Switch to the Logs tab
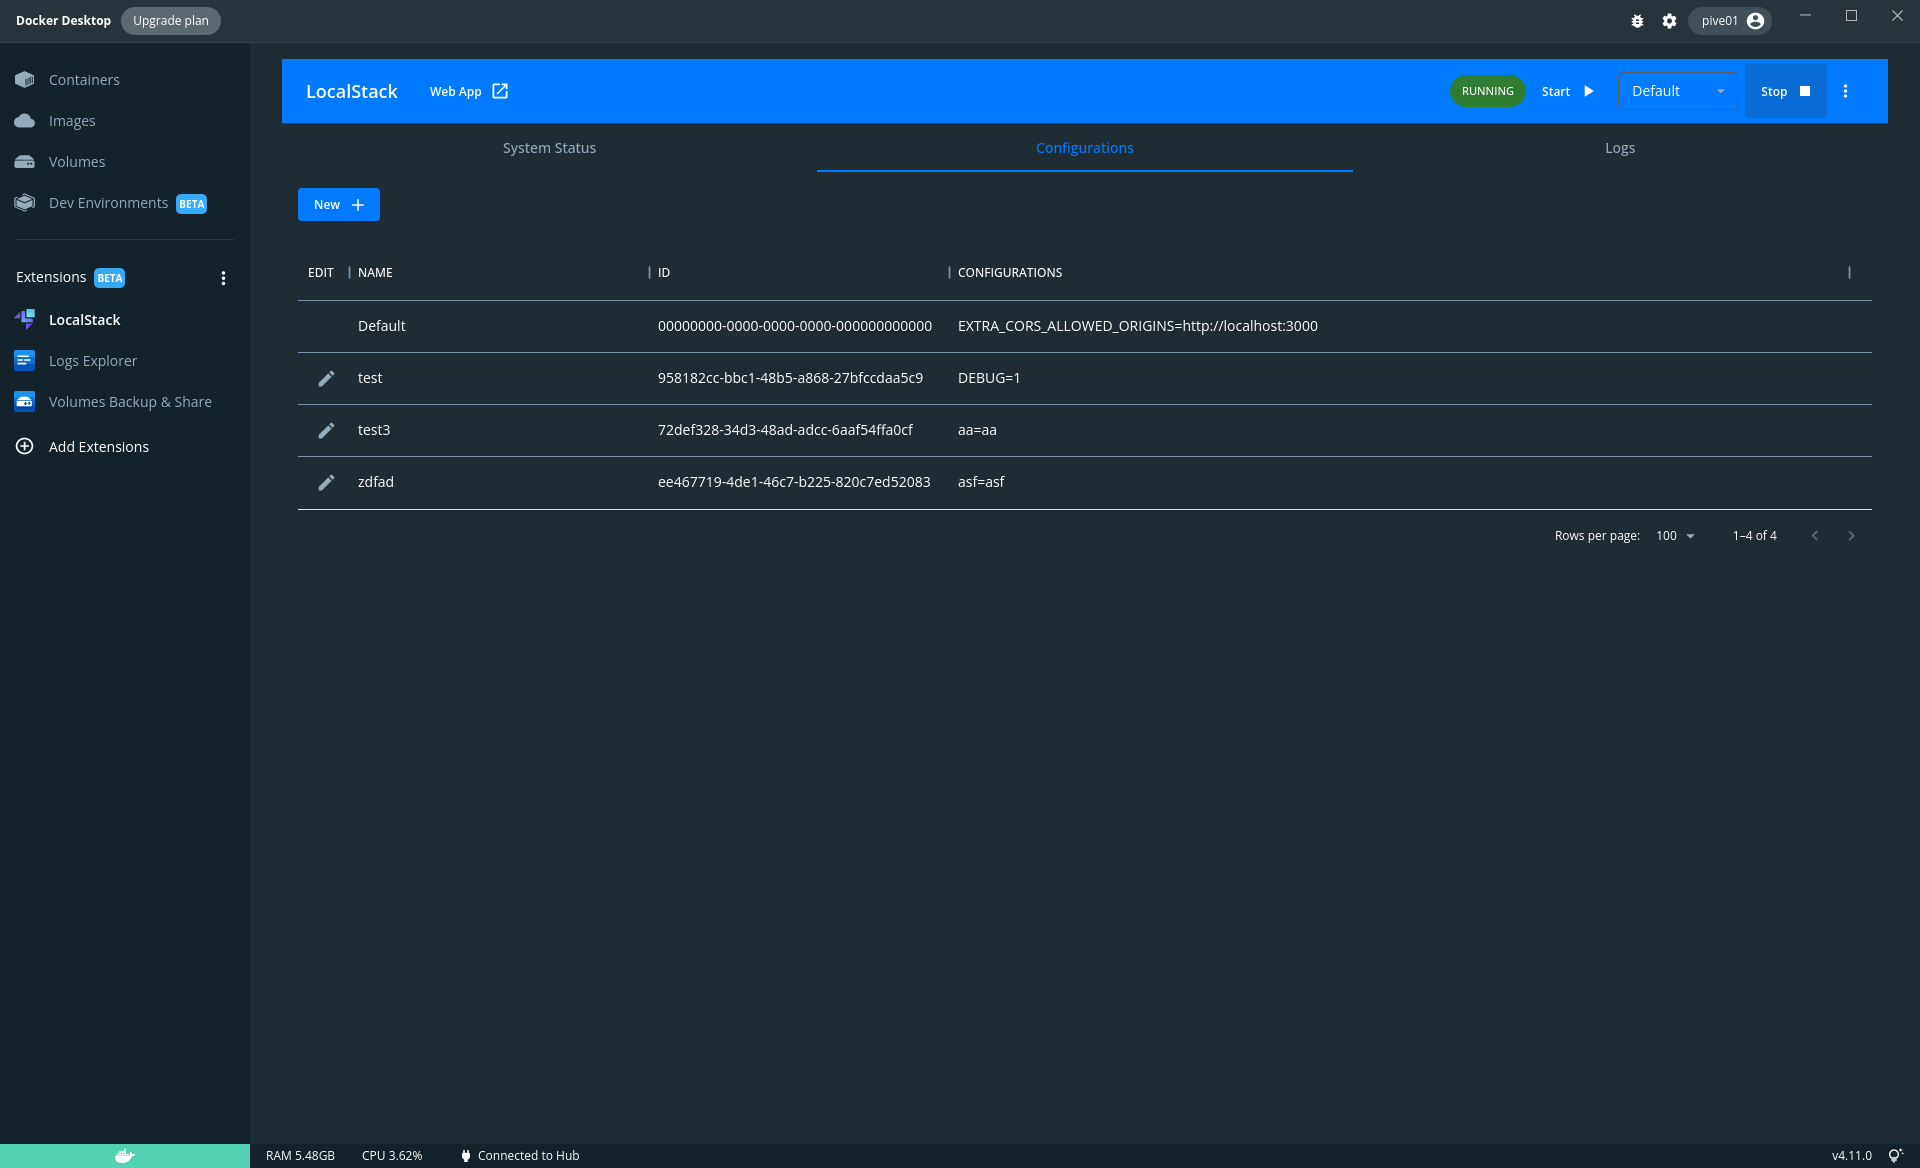This screenshot has width=1920, height=1168. click(1619, 148)
